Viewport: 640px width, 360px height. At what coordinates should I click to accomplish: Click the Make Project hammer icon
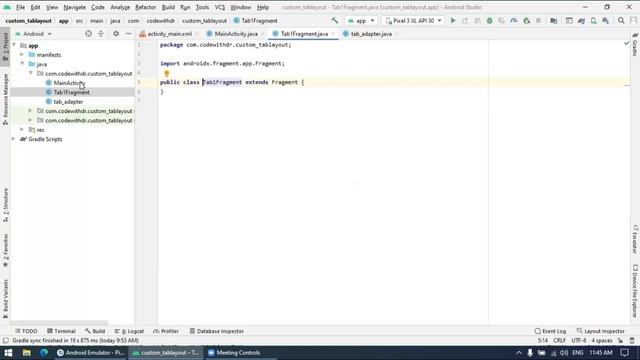point(335,20)
